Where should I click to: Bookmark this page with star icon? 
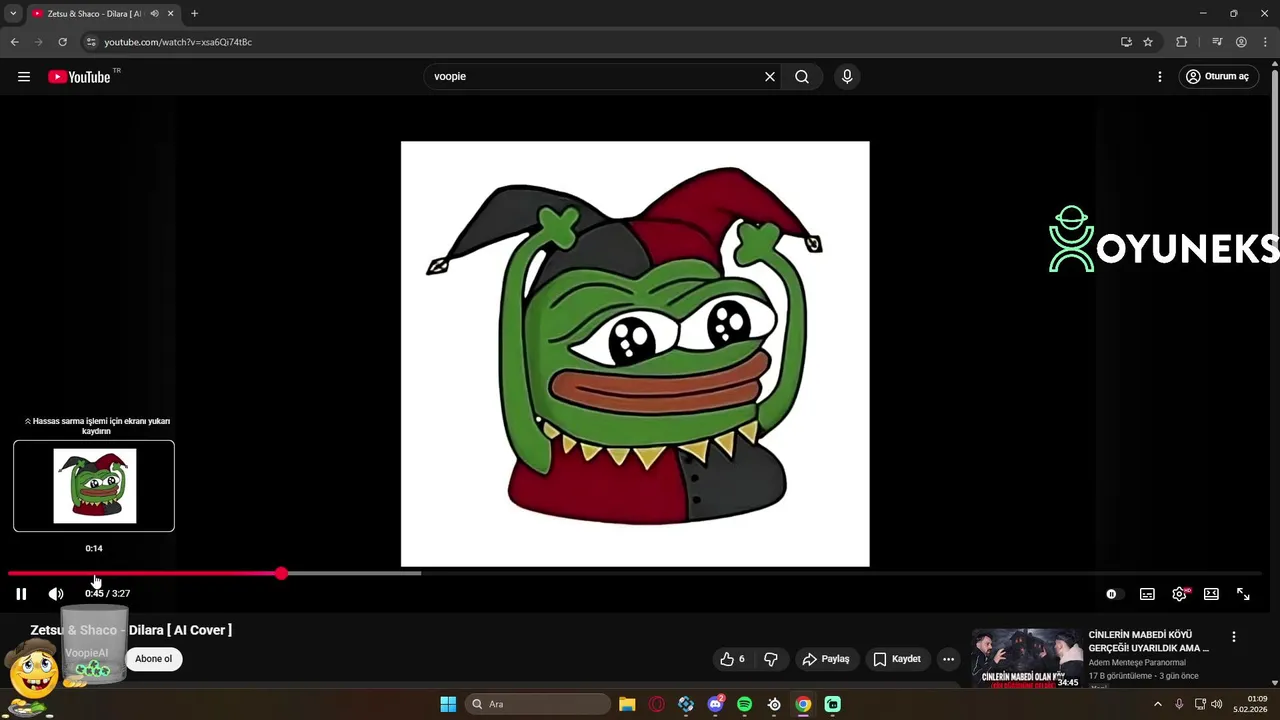(1148, 42)
